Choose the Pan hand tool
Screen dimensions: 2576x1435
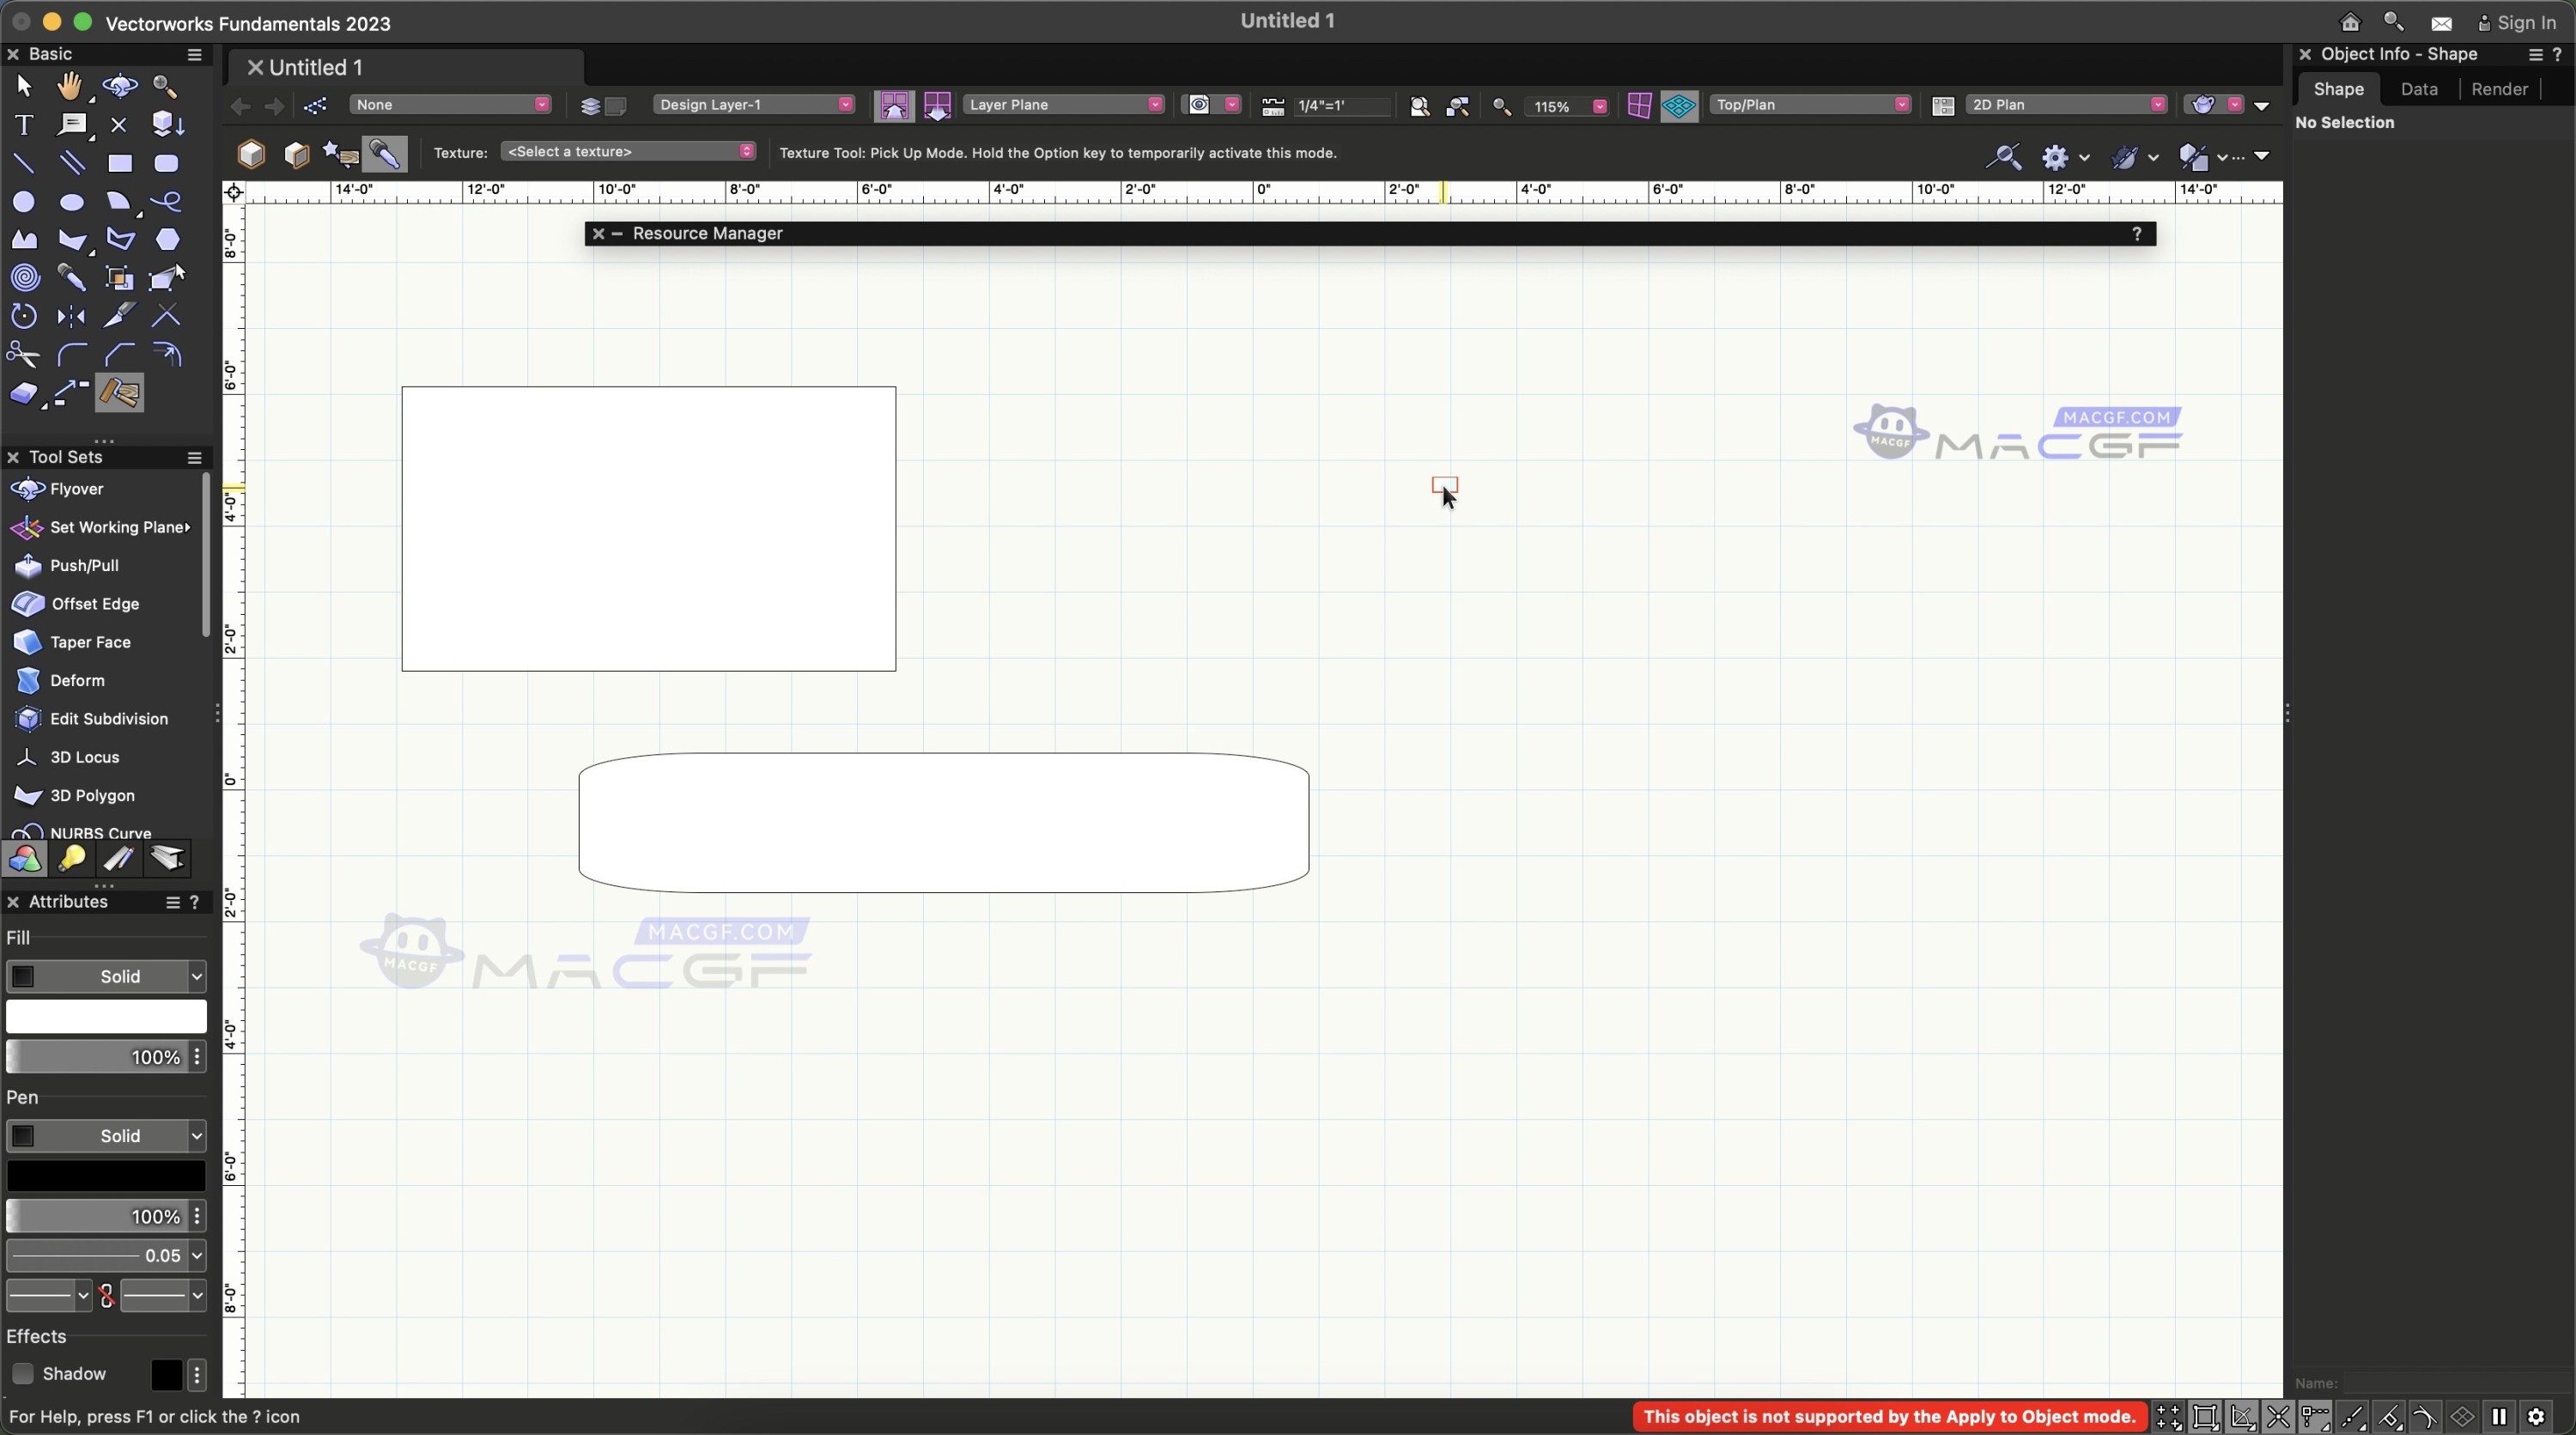click(x=70, y=87)
